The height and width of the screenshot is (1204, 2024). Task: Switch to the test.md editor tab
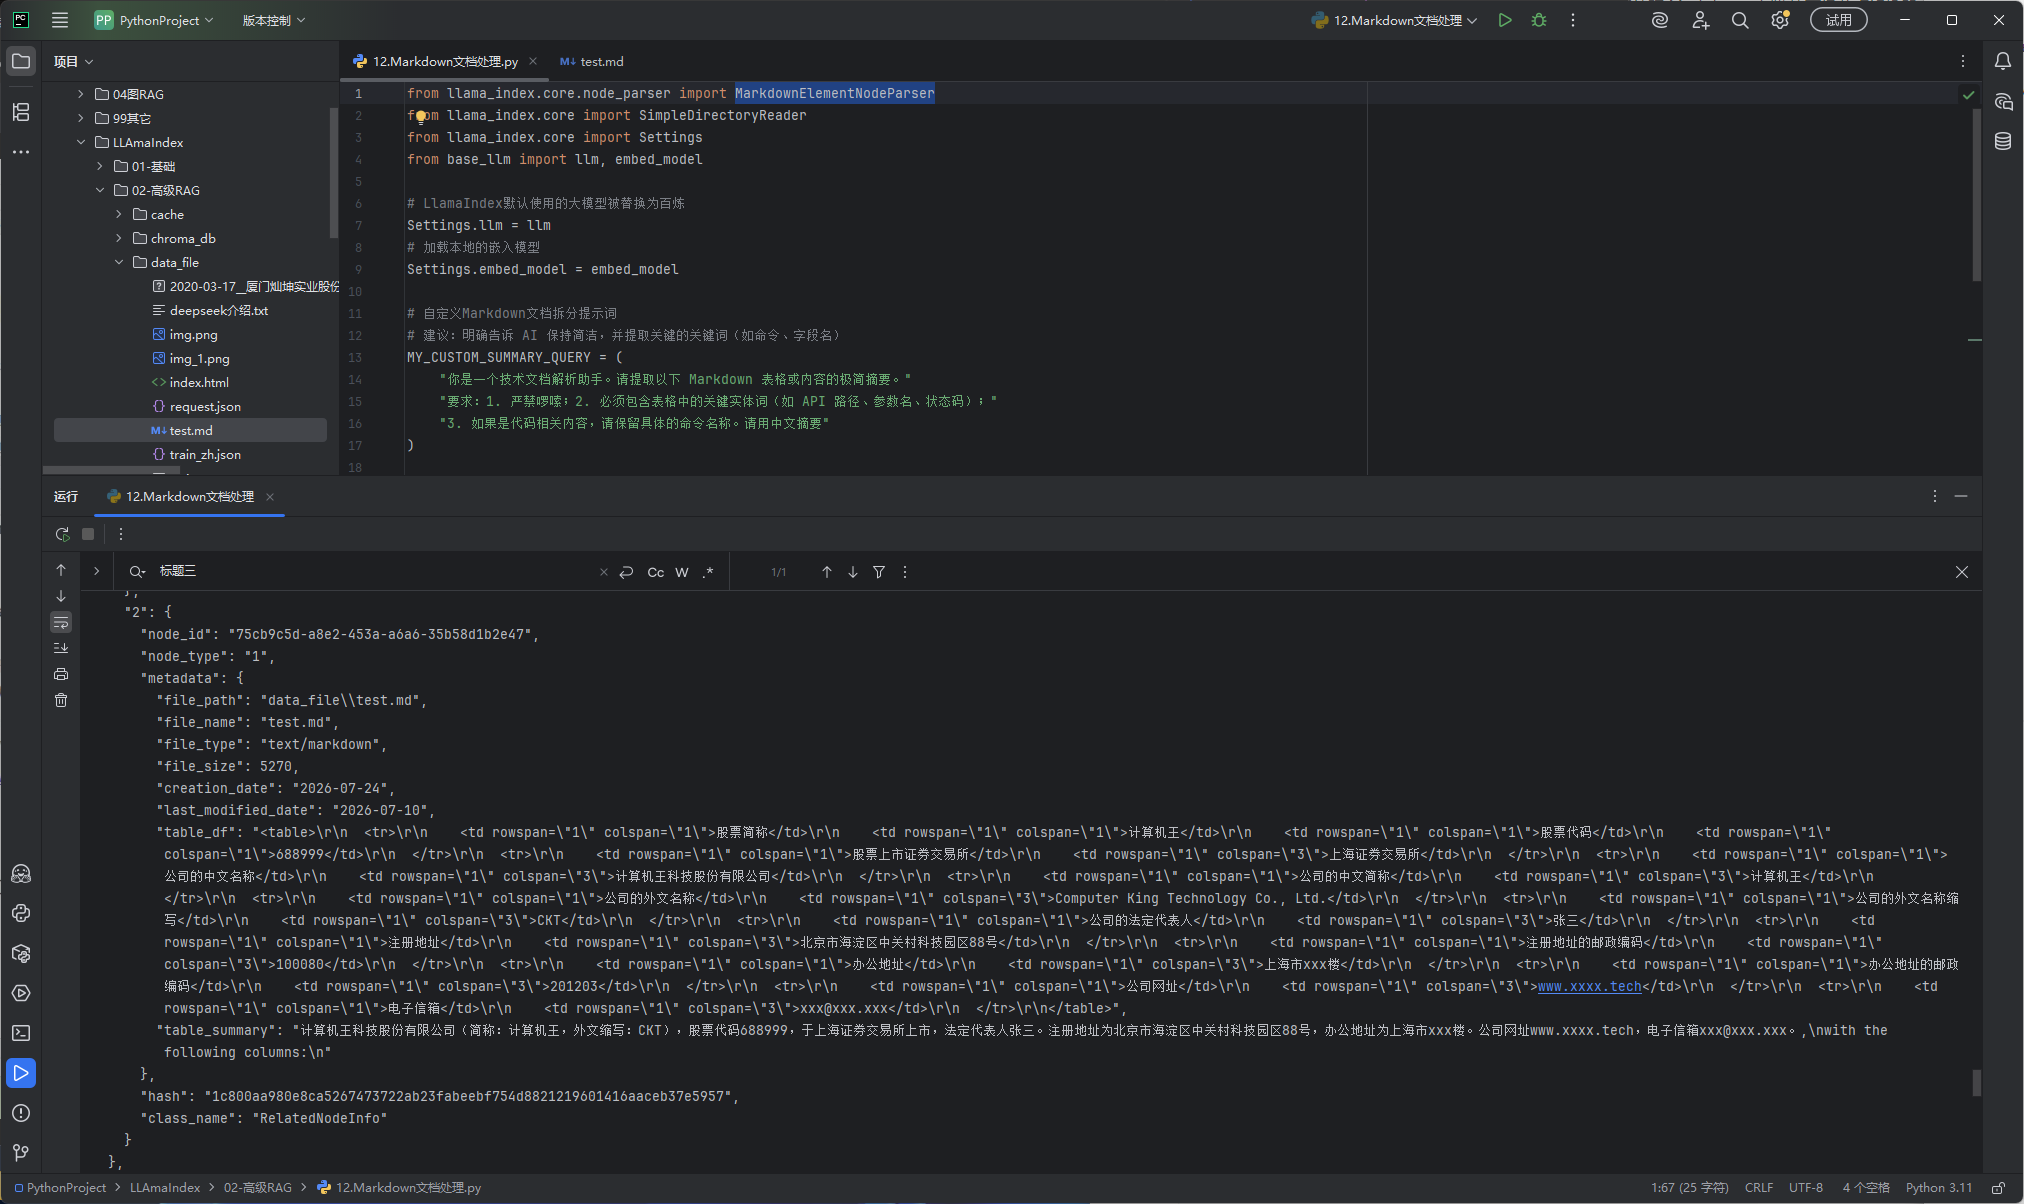(x=592, y=61)
